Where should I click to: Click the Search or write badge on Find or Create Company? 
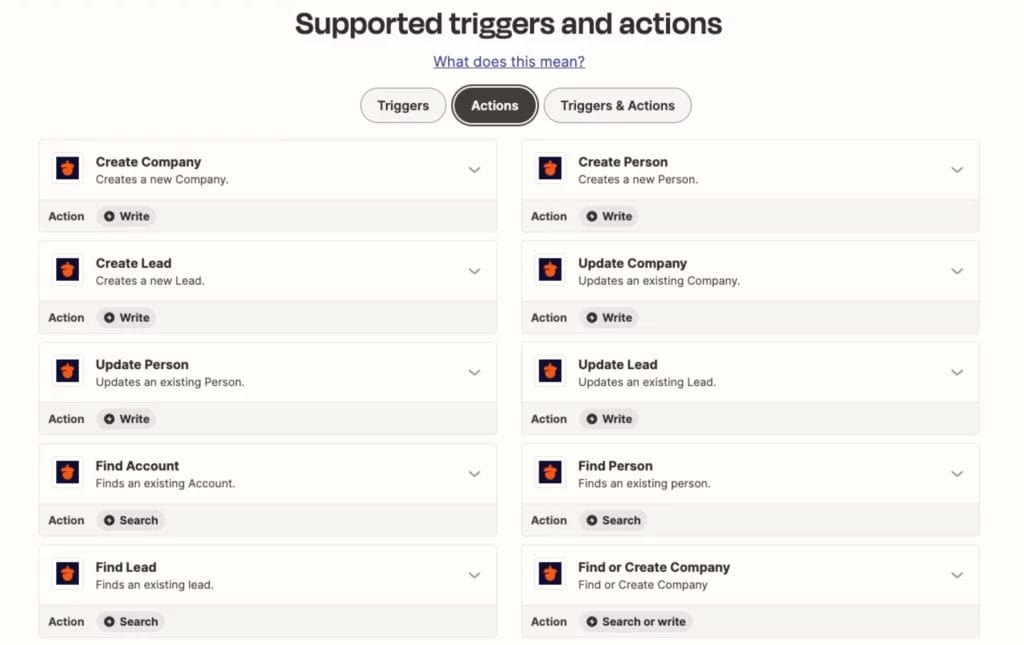tap(636, 621)
